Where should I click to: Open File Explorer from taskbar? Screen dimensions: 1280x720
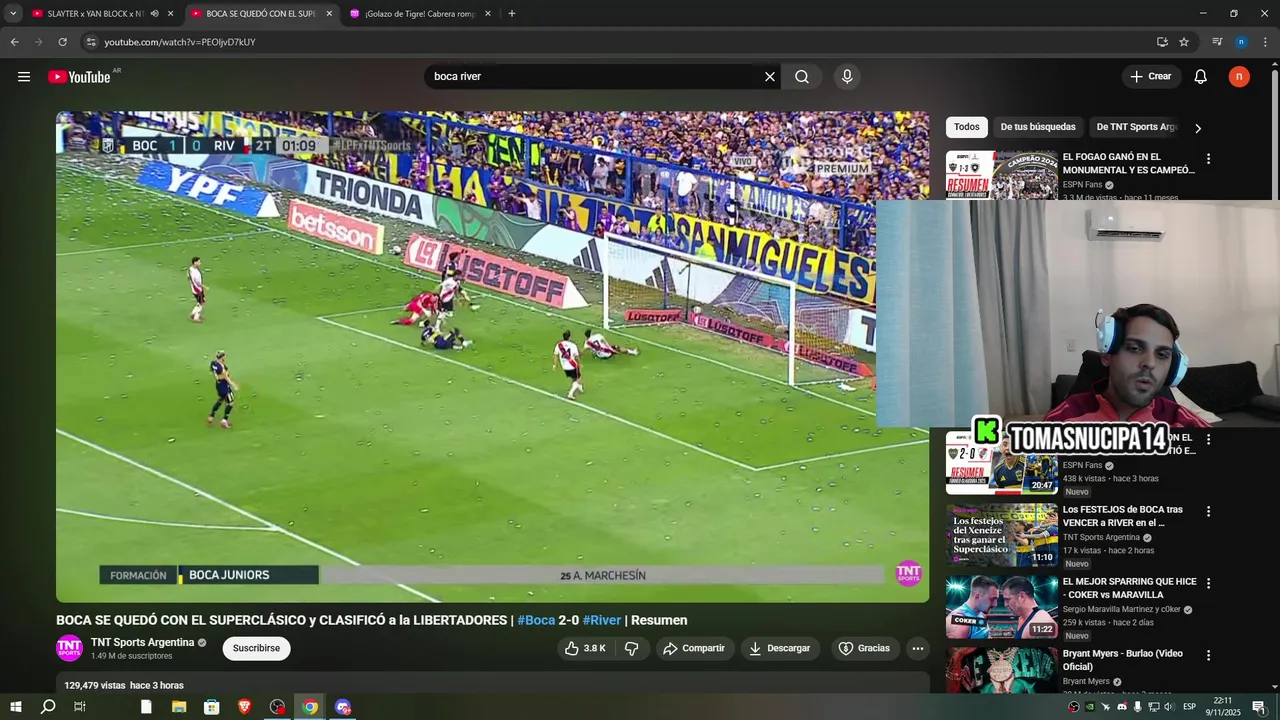click(x=179, y=707)
